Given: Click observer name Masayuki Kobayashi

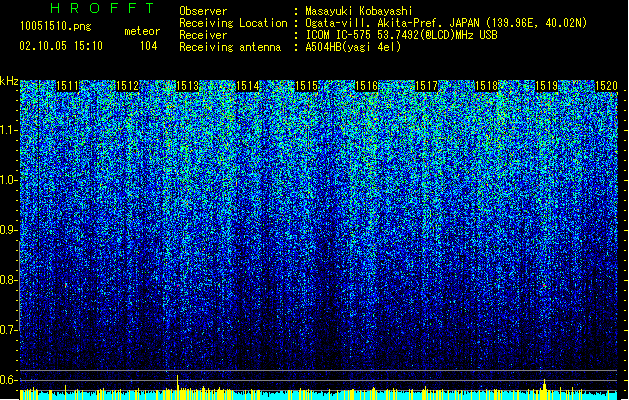Looking at the screenshot, I should [358, 11].
